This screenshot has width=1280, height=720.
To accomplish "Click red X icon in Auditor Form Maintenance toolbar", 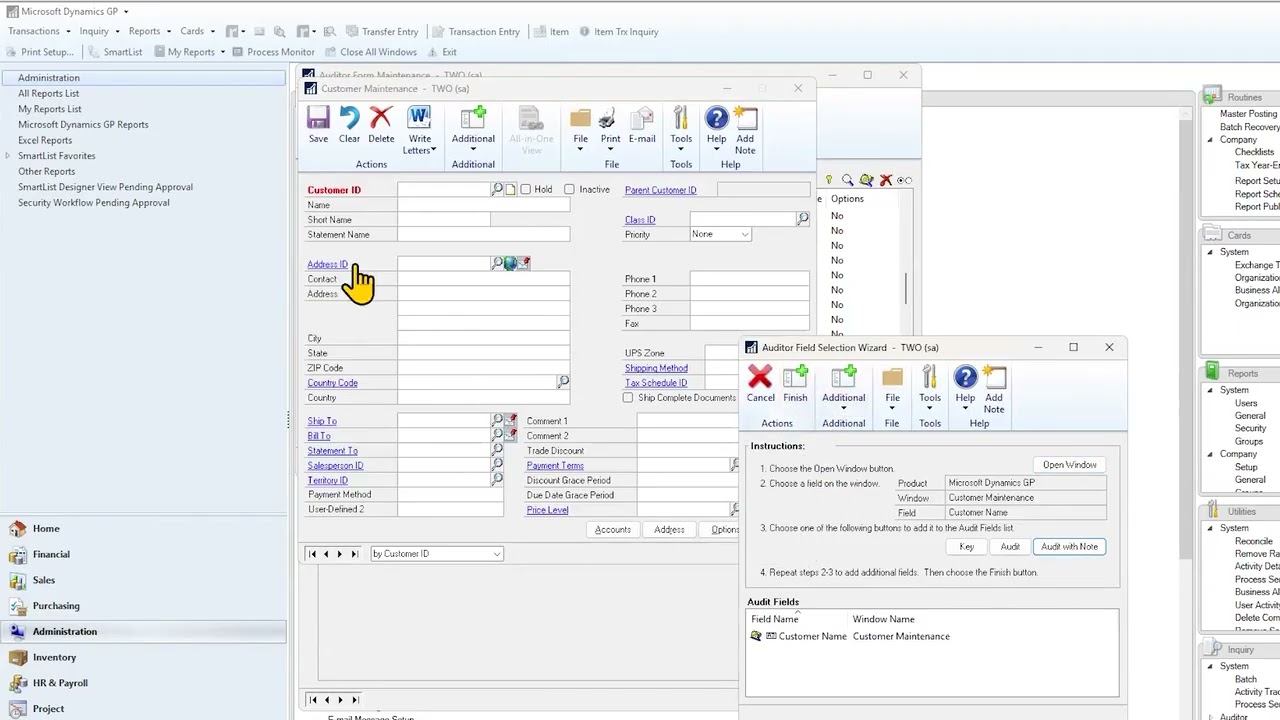I will pyautogui.click(x=886, y=180).
